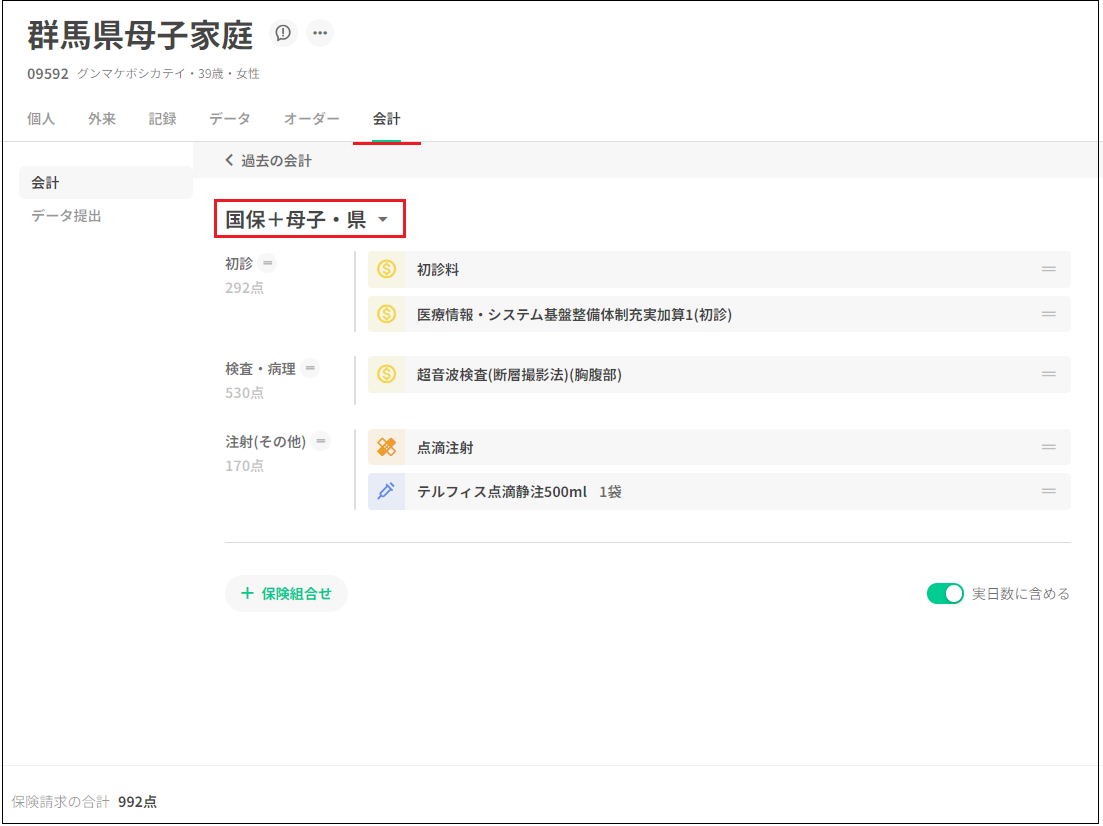1103x826 pixels.
Task: Open the 外来 tab
Action: point(101,119)
